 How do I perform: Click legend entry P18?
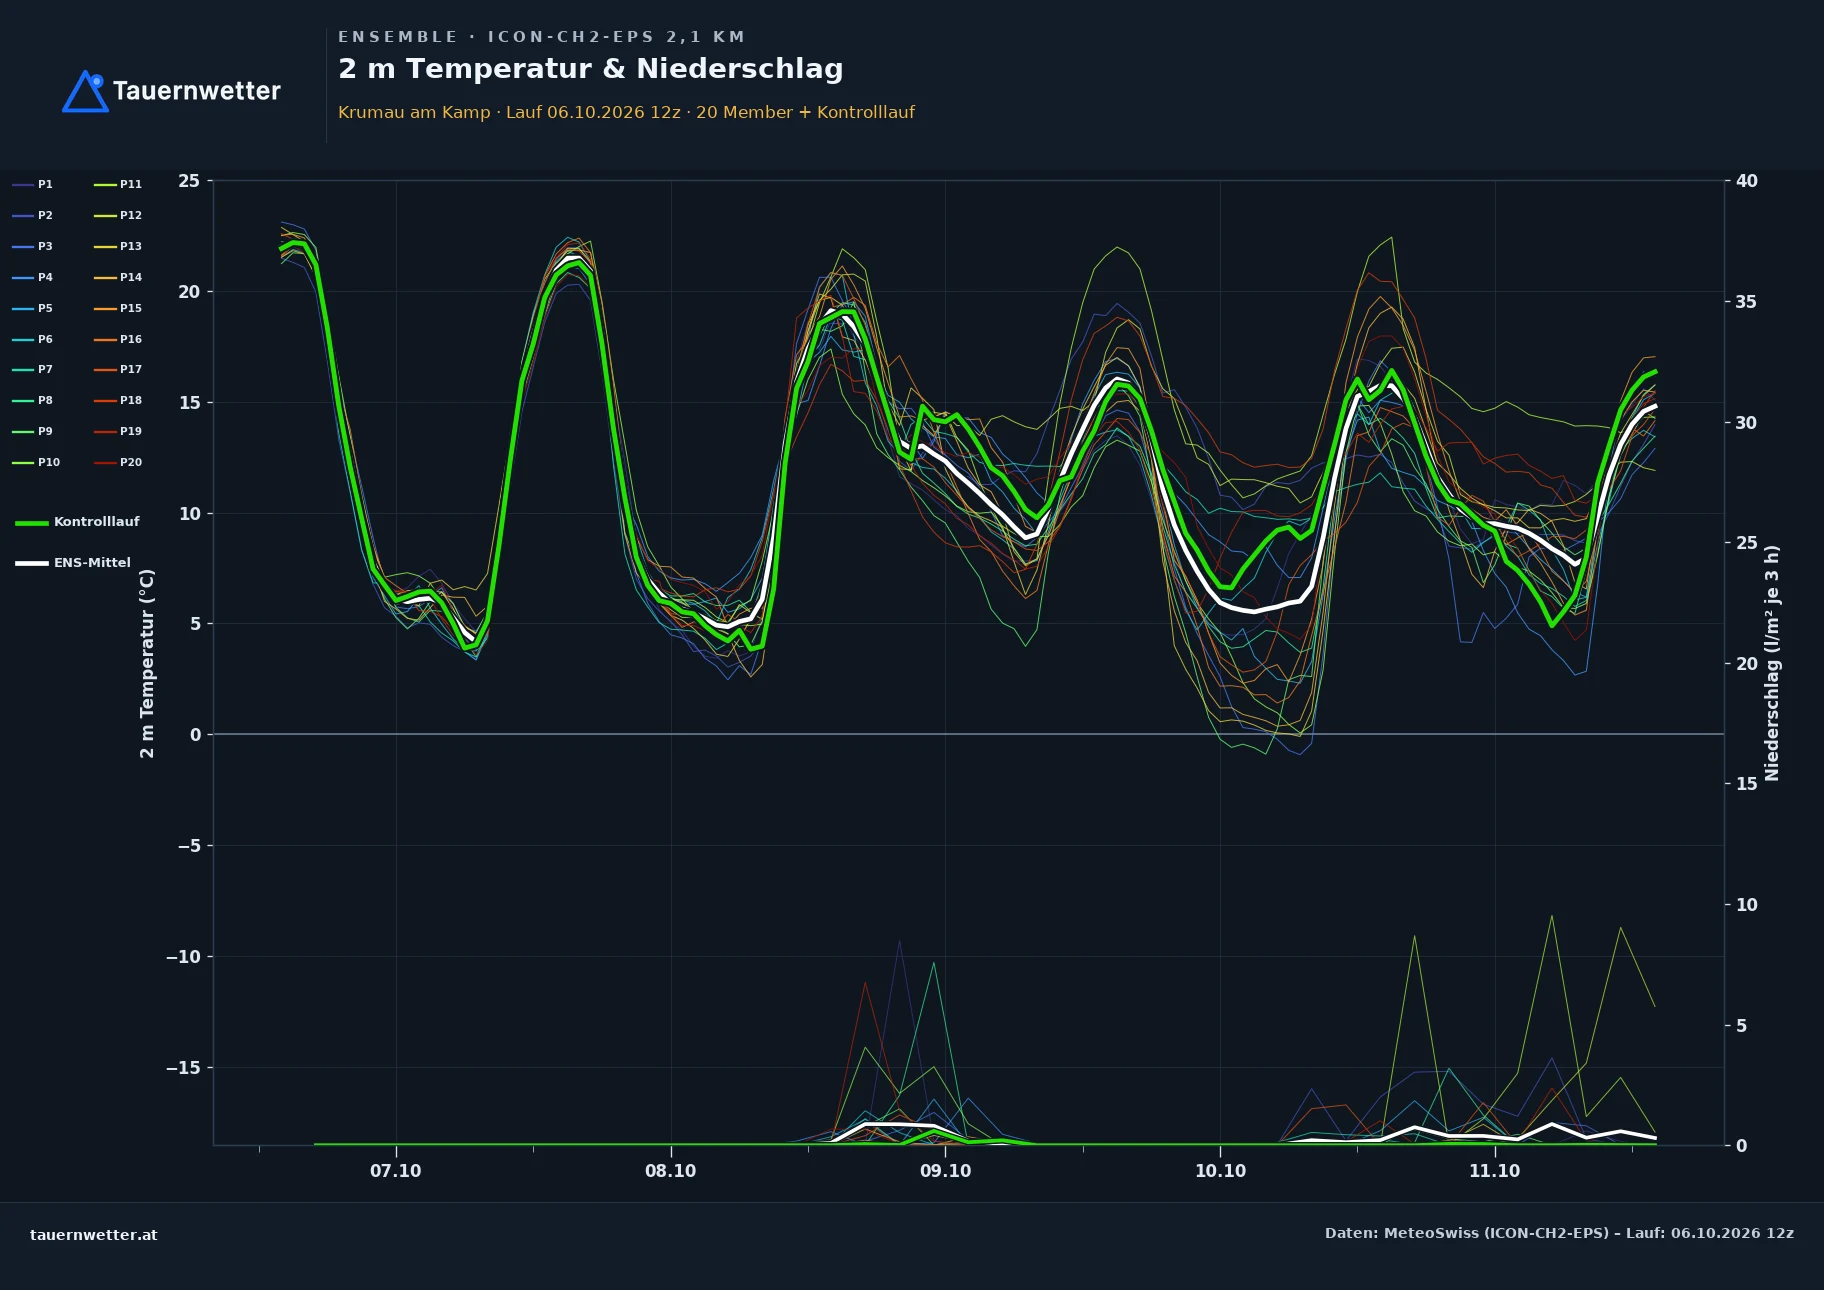[118, 400]
